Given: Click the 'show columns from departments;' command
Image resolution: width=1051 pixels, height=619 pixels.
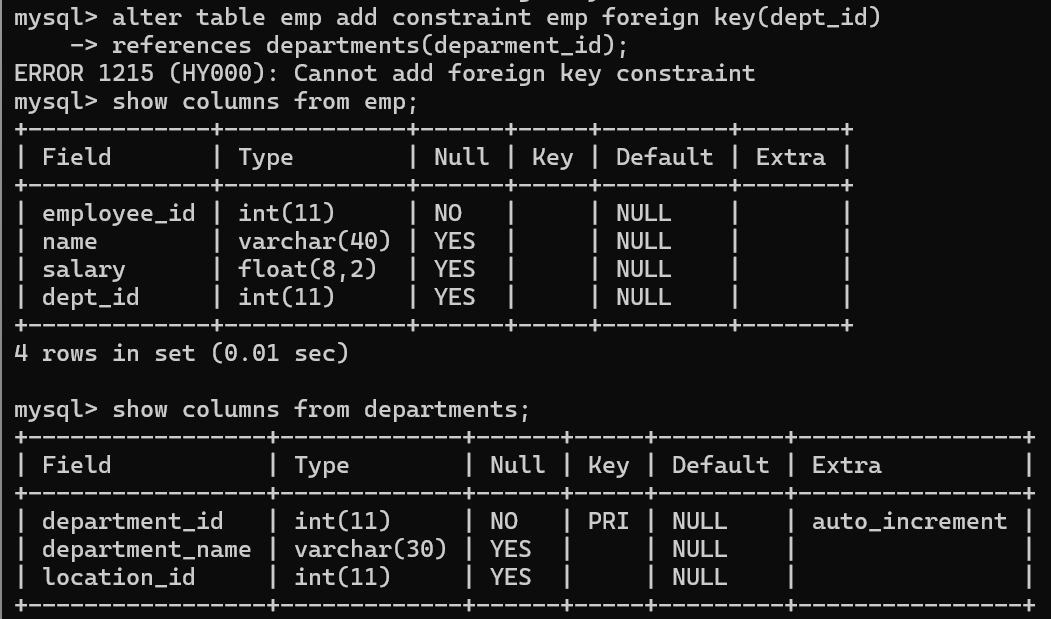Looking at the screenshot, I should tap(321, 409).
